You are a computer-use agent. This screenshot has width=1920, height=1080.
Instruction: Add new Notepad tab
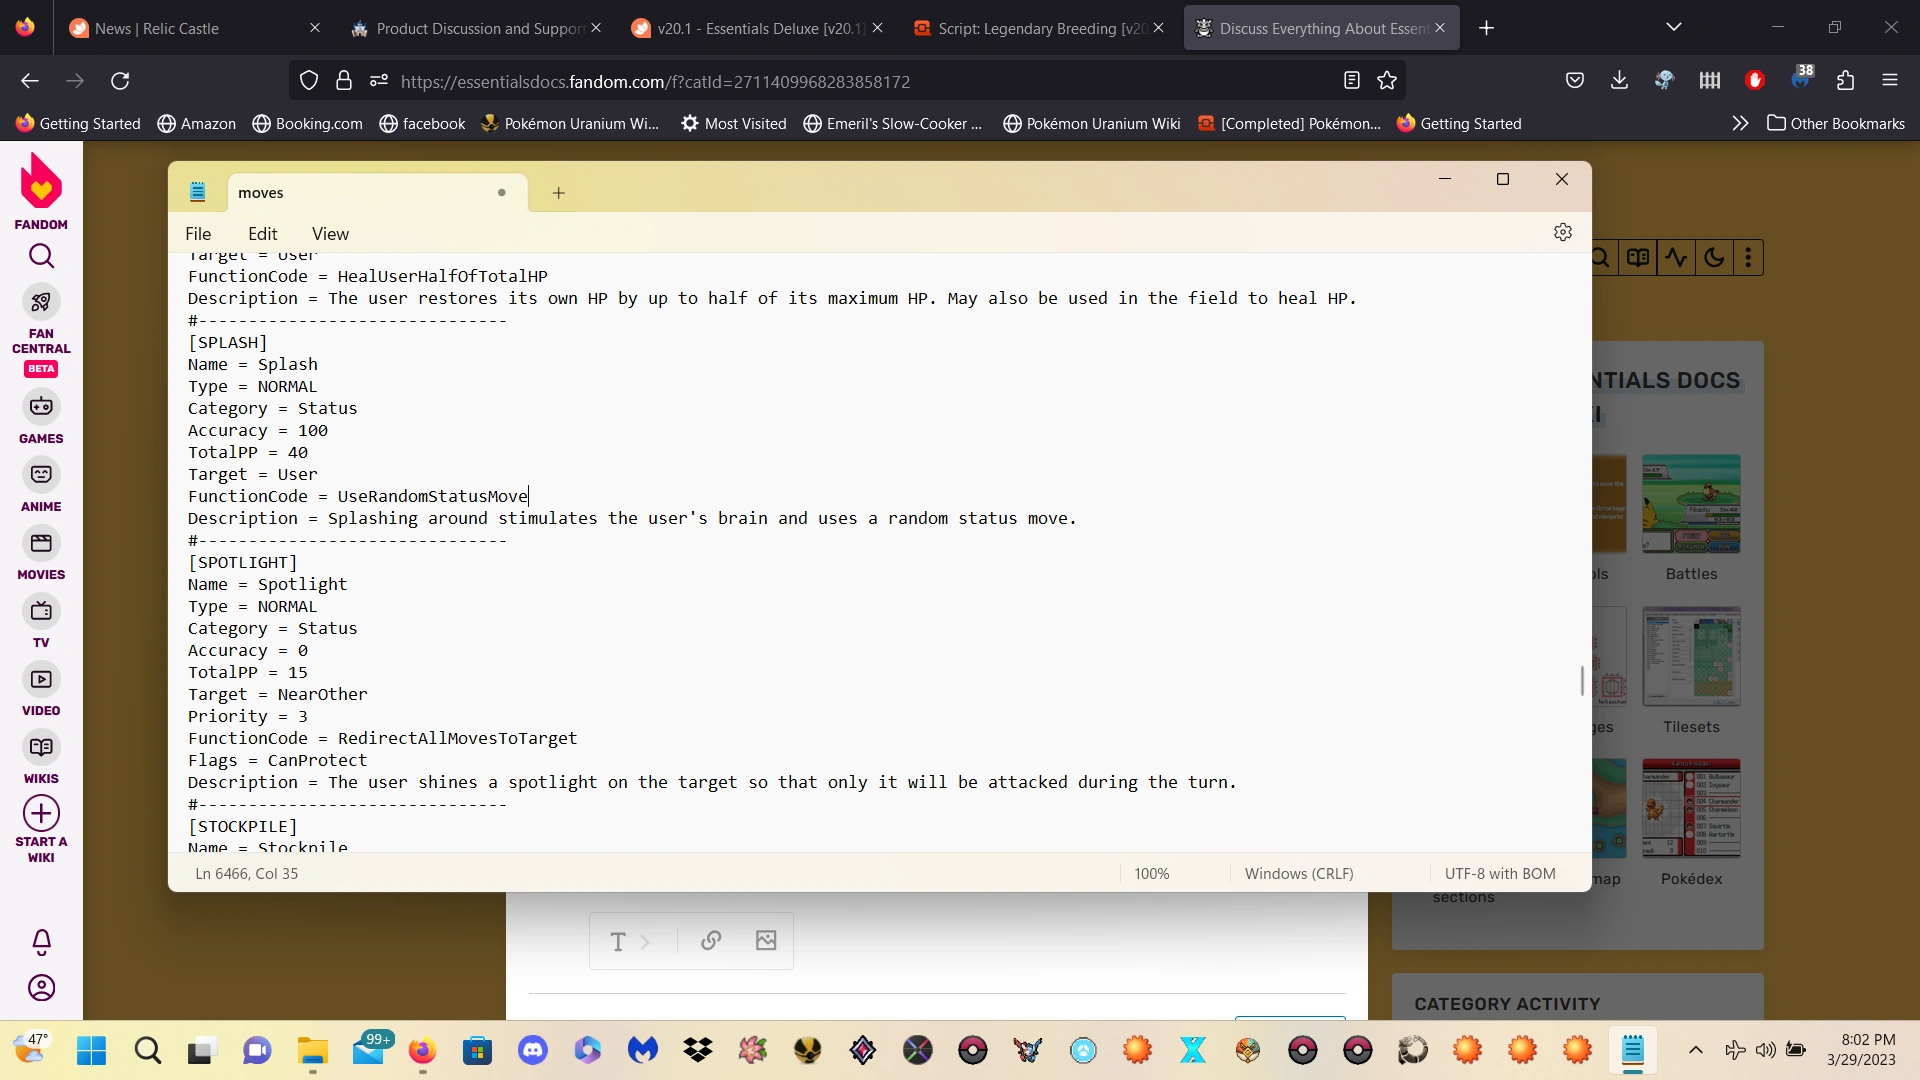pos(559,193)
